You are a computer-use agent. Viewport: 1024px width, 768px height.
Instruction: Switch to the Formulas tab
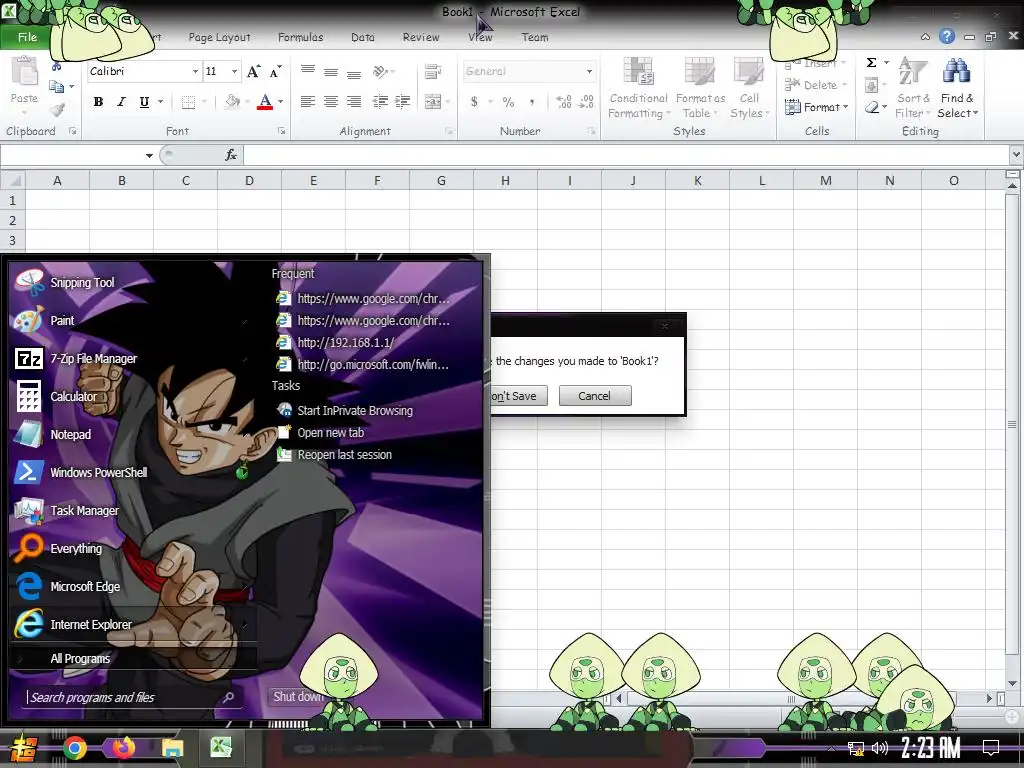(x=300, y=37)
